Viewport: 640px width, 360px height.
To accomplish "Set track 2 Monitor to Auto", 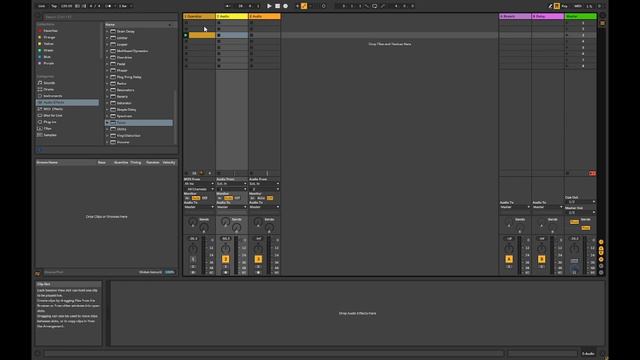I will (229, 198).
